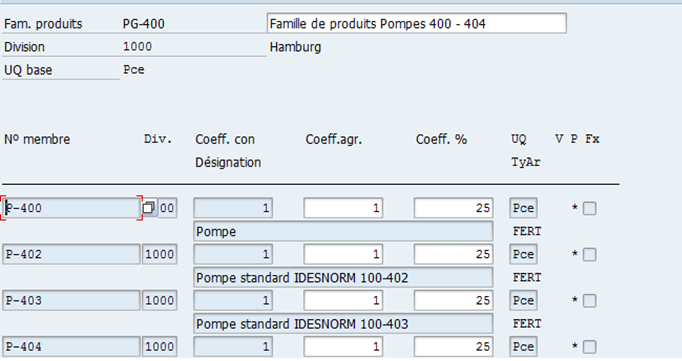
Task: Click the Div. 1000 field for P-402
Action: (160, 254)
